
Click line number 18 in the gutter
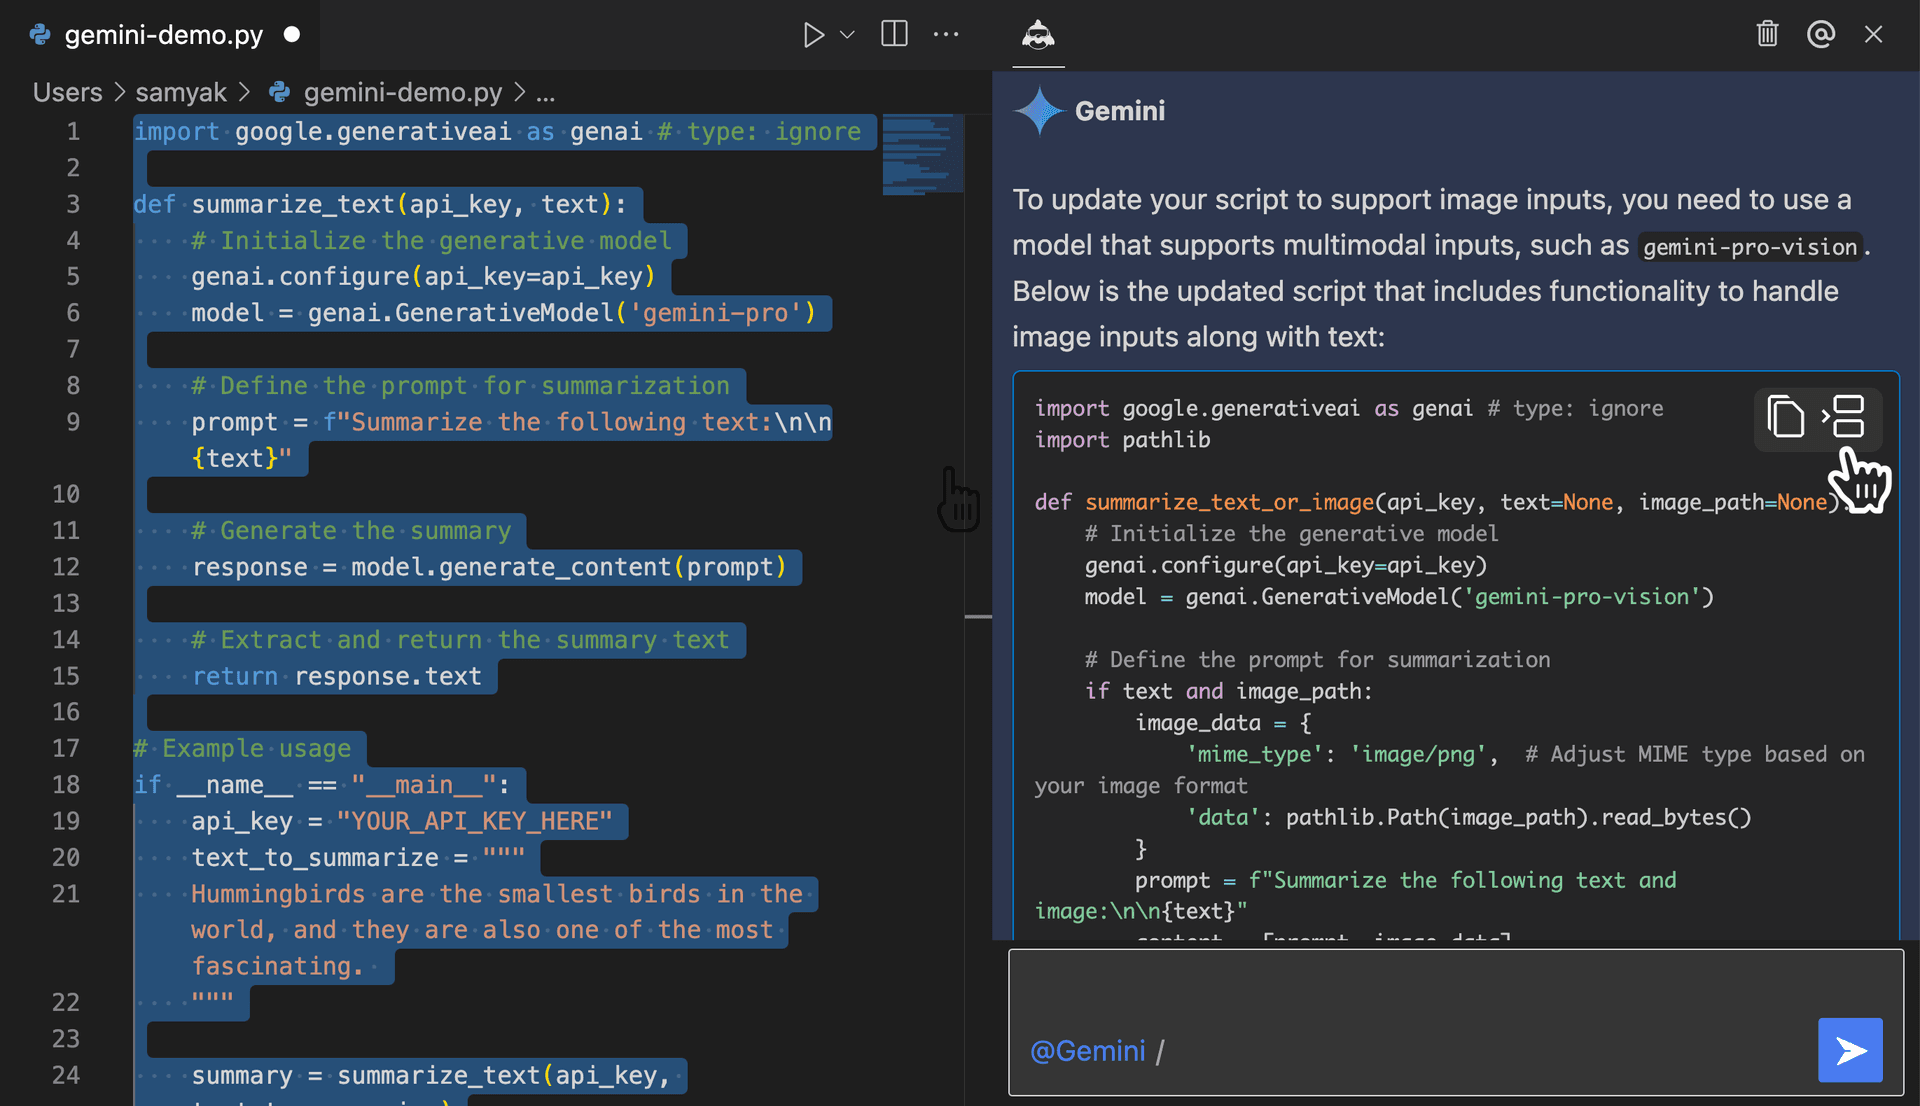pyautogui.click(x=66, y=785)
